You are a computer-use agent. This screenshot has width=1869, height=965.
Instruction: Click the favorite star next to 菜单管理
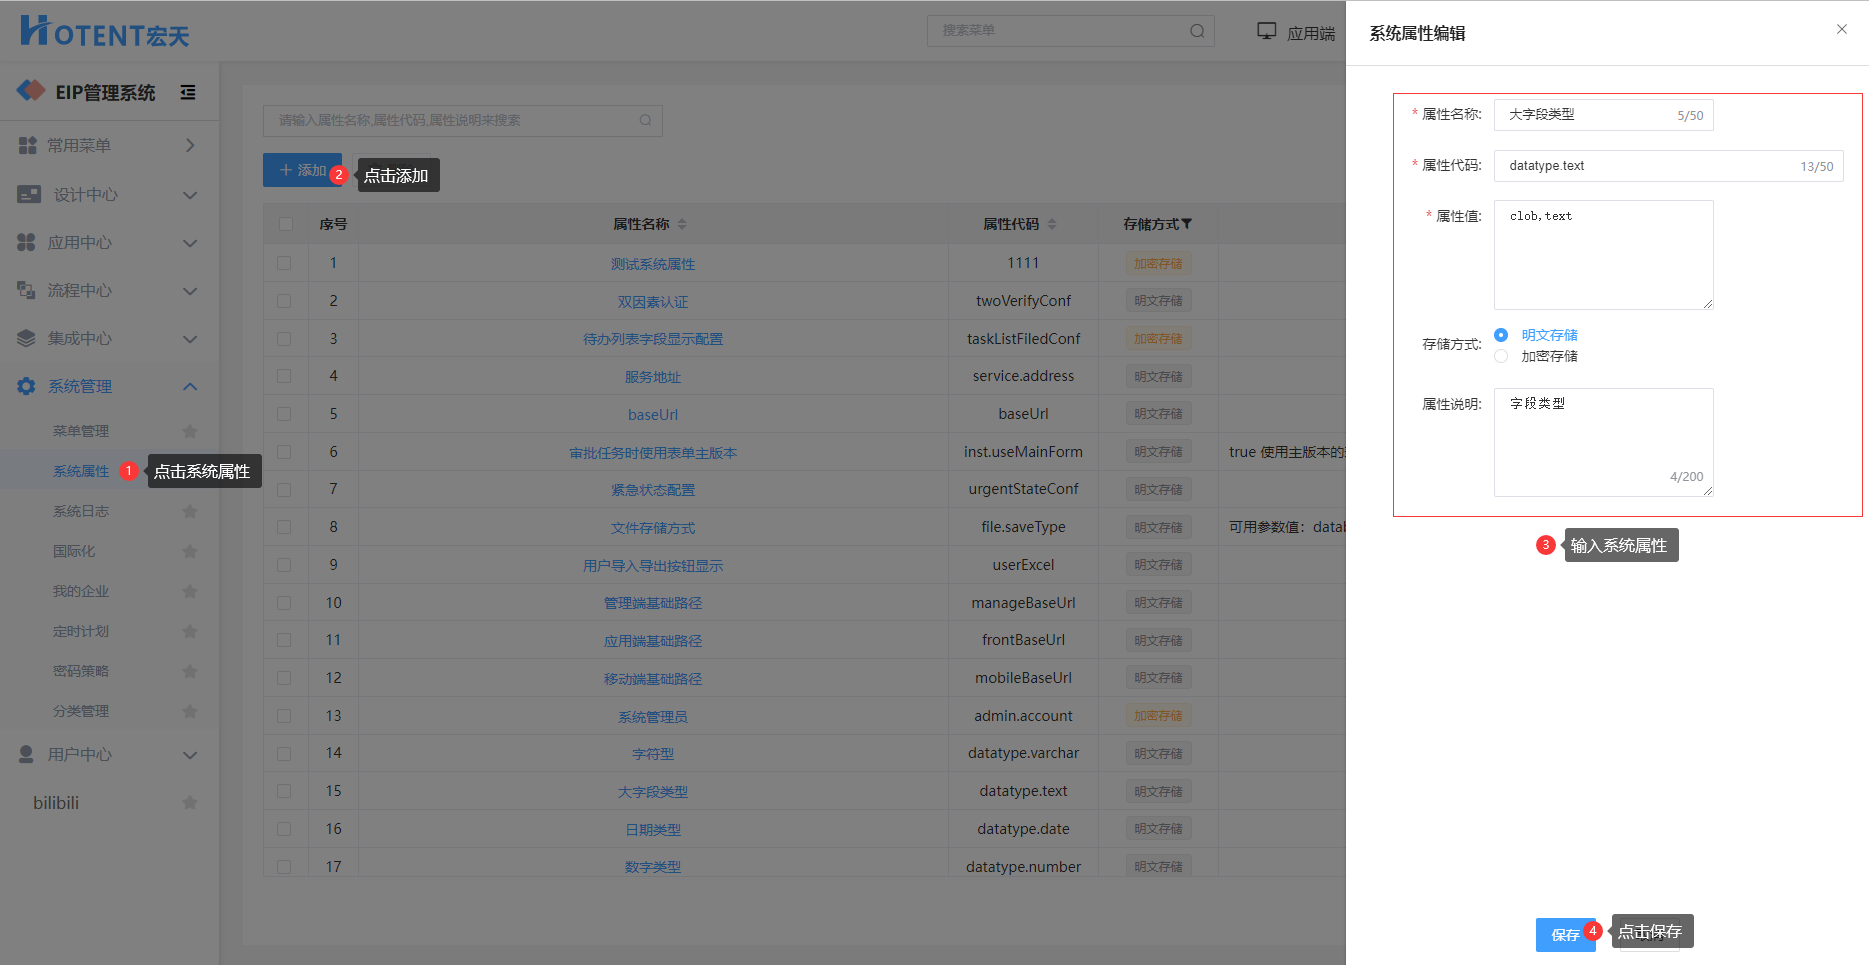(190, 431)
